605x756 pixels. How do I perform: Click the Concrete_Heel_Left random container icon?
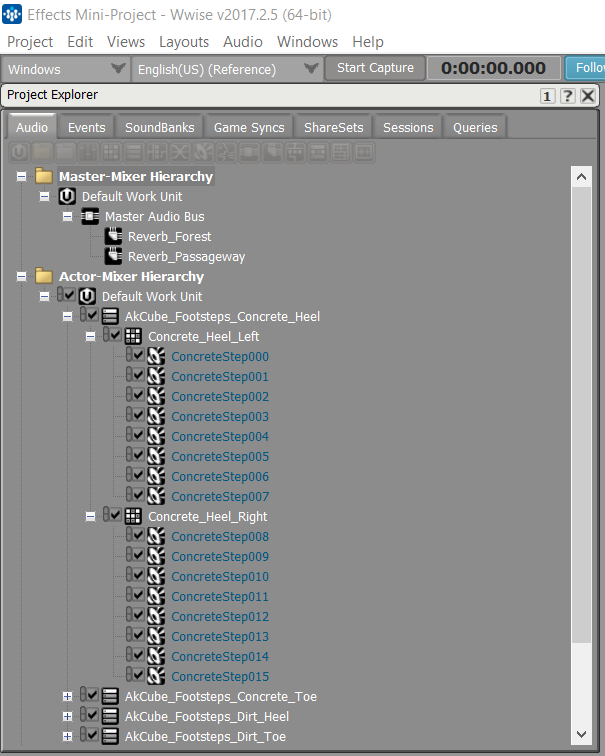pyautogui.click(x=133, y=336)
